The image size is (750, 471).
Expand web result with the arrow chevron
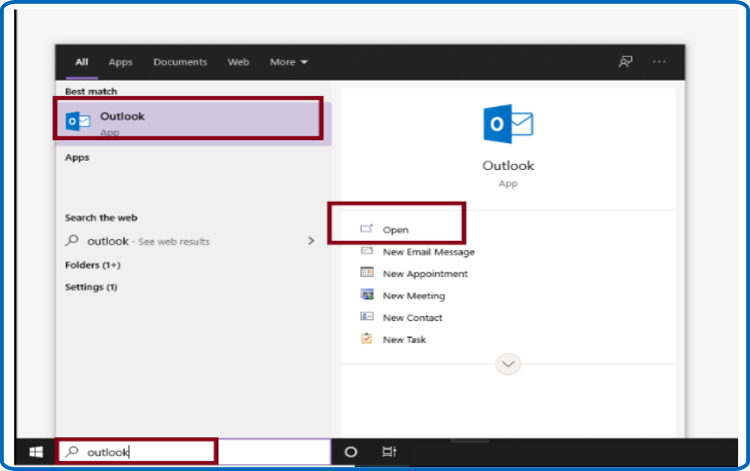(x=311, y=241)
